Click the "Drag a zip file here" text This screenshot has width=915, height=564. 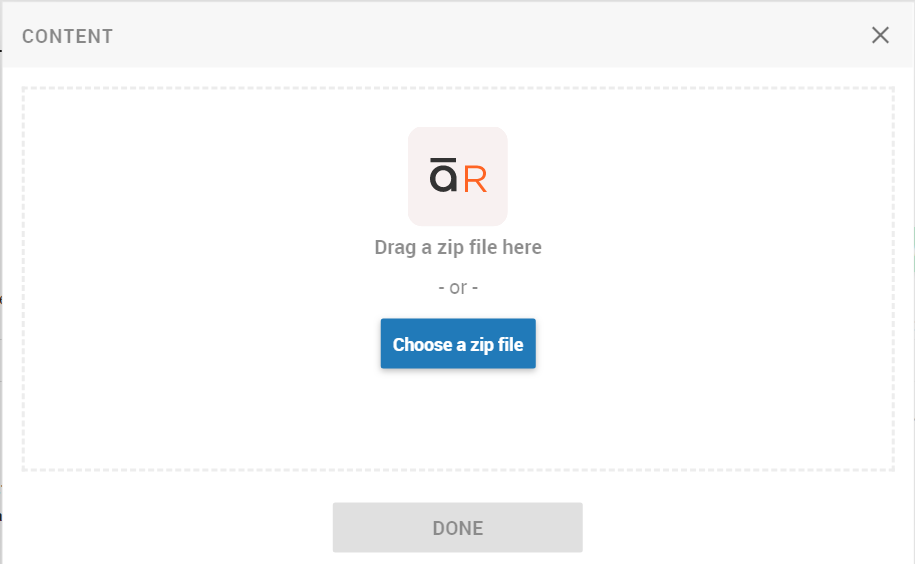click(x=458, y=247)
